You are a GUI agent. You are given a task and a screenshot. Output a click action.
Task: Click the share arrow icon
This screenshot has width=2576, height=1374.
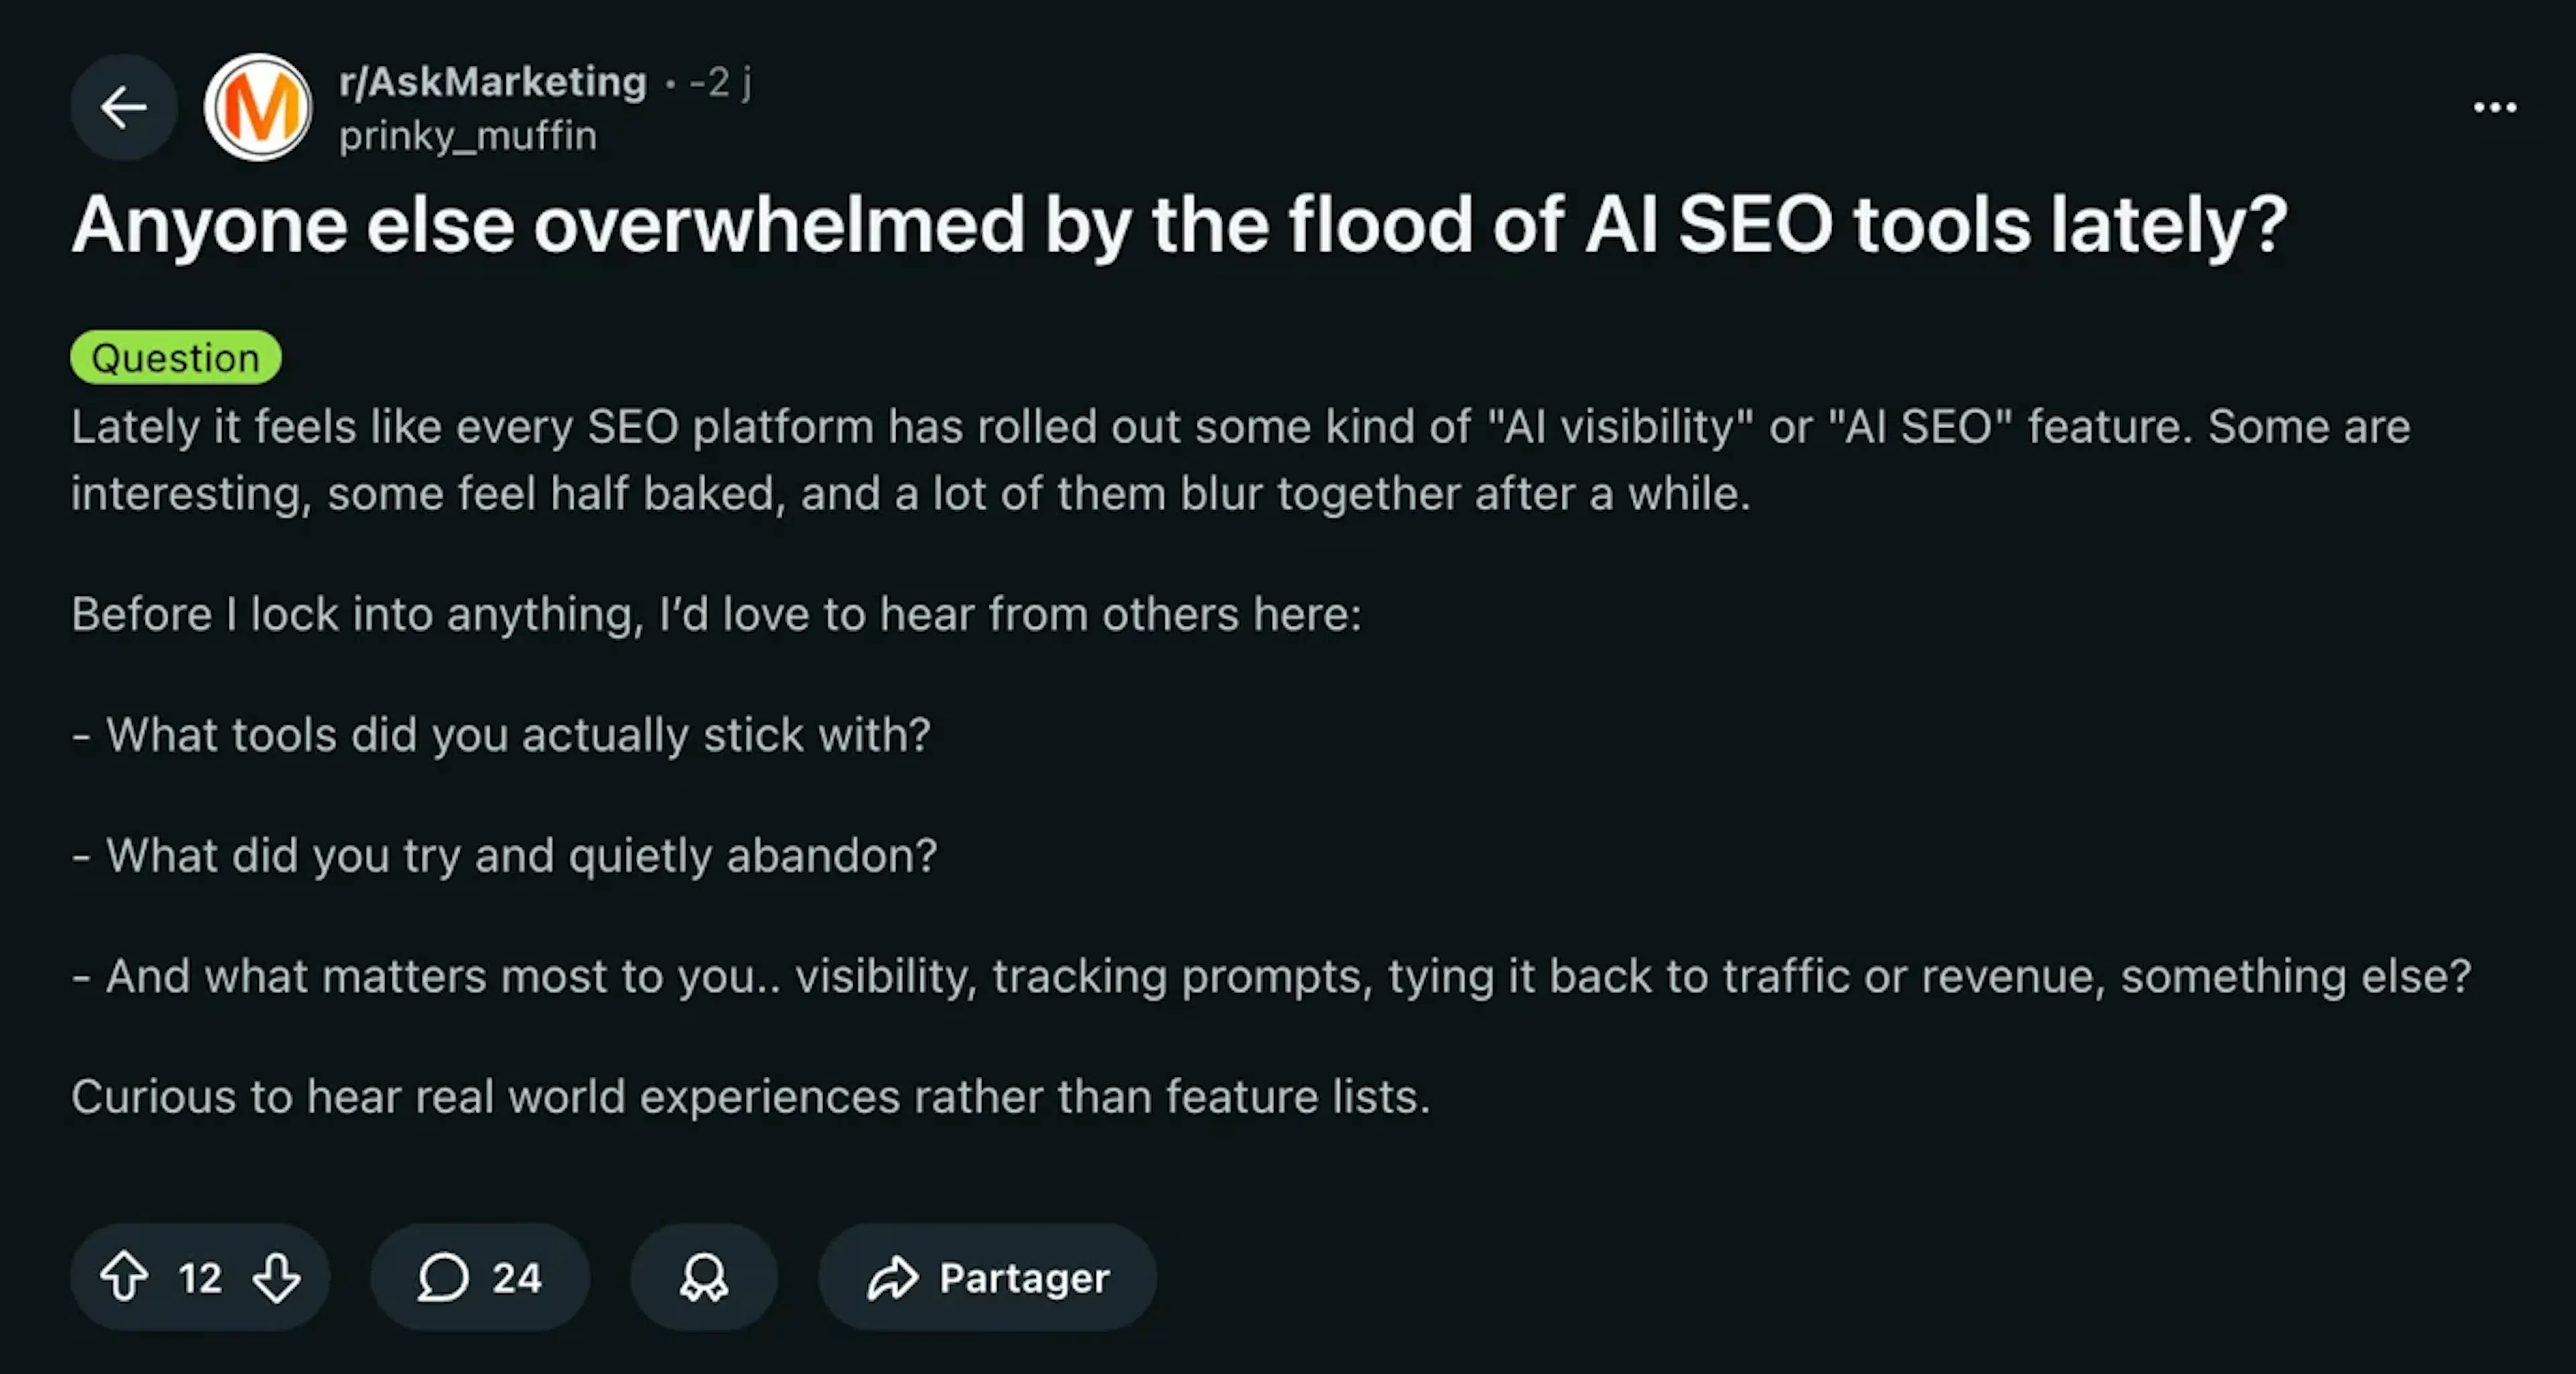[x=893, y=1277]
